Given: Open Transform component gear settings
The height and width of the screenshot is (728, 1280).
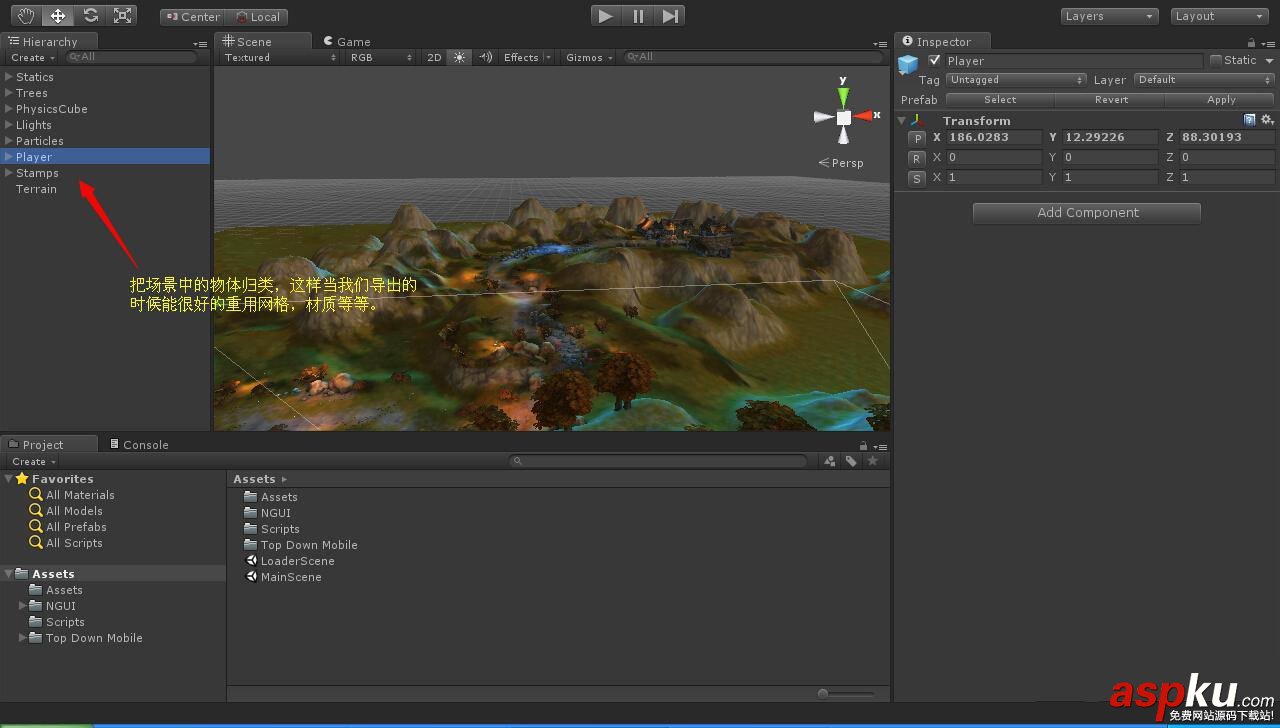Looking at the screenshot, I should coord(1267,120).
